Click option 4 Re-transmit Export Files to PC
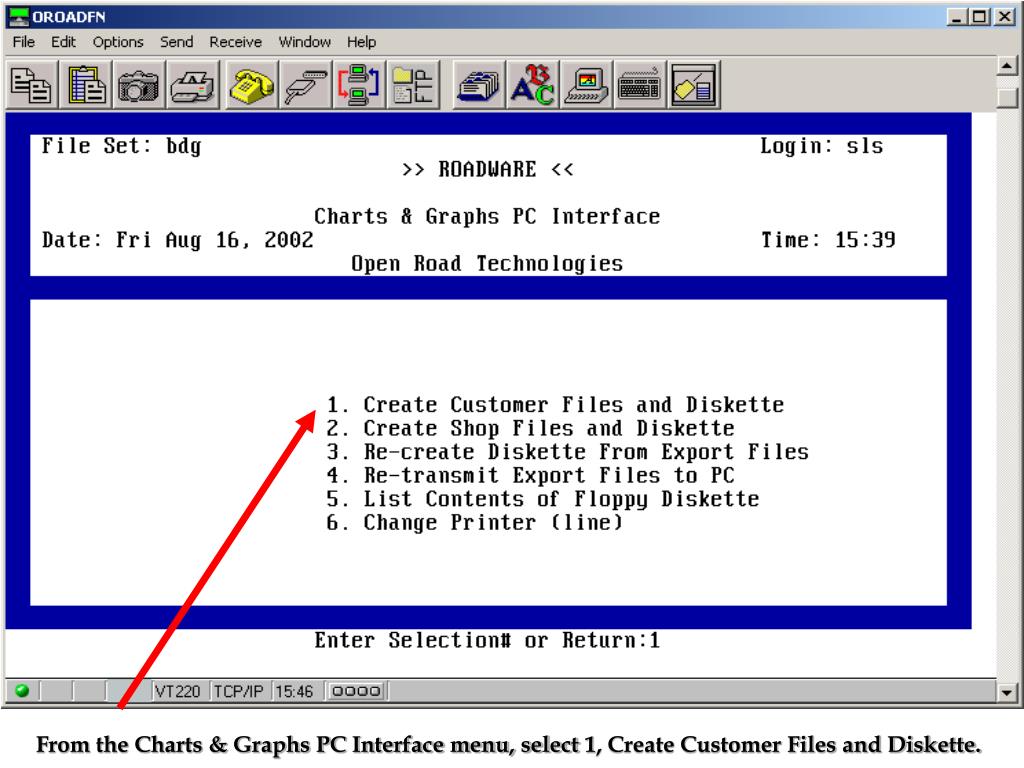The height and width of the screenshot is (768, 1024). pyautogui.click(x=530, y=475)
